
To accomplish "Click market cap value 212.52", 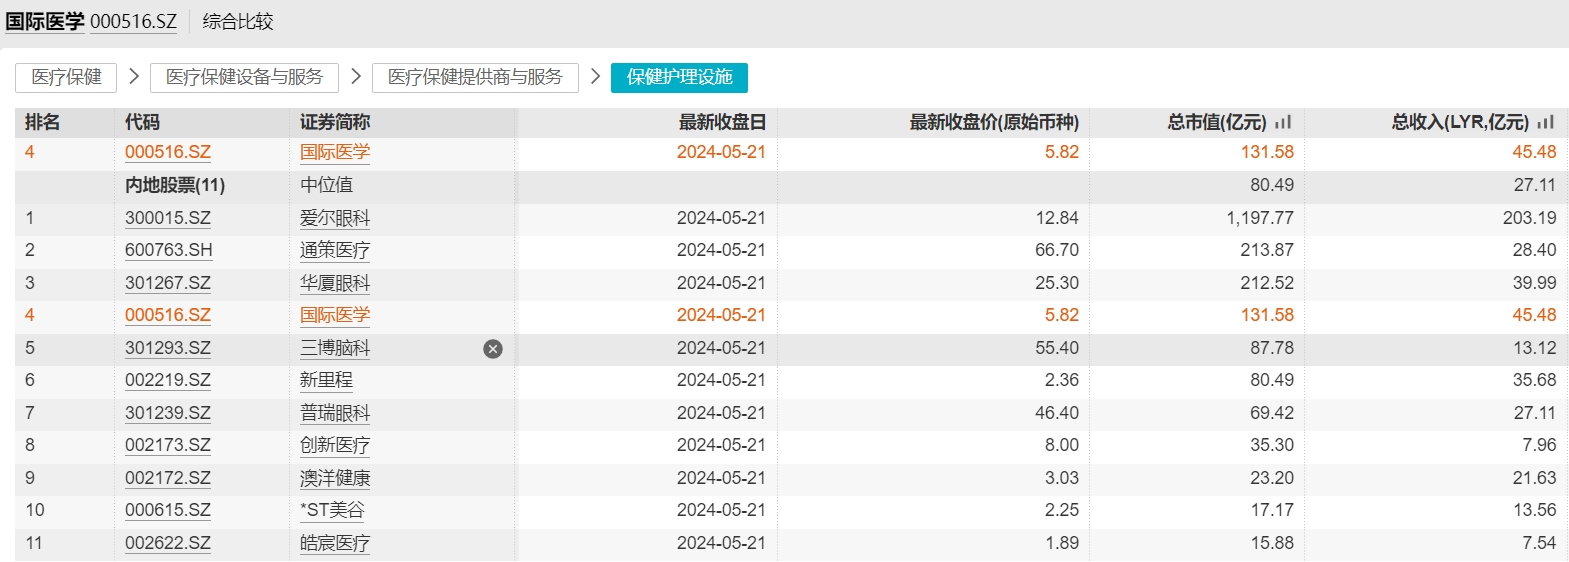I will [x=1267, y=283].
